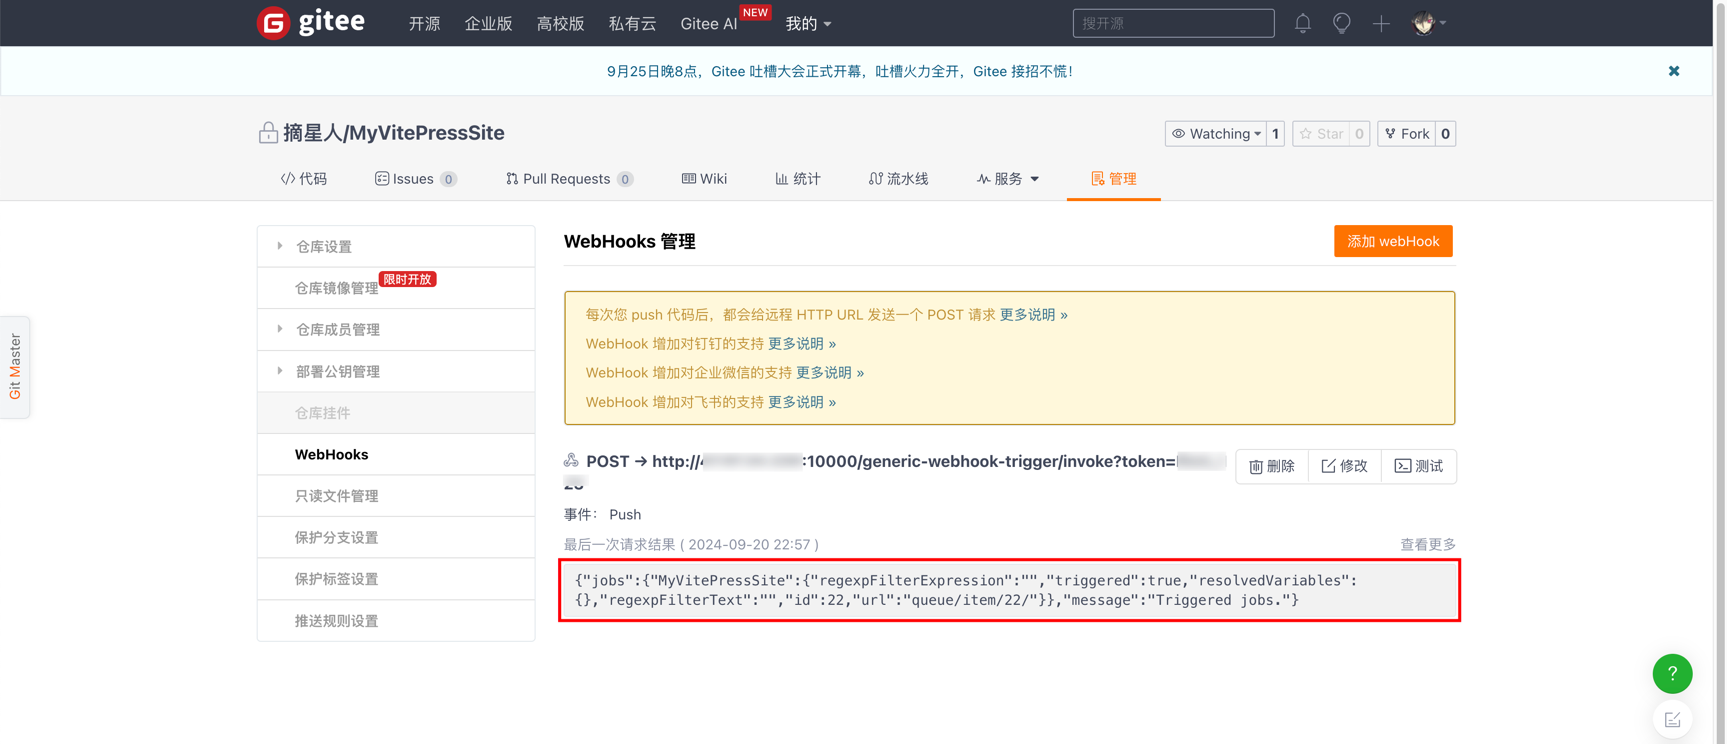Dismiss the announcement banner
Viewport: 1727px width, 744px height.
[x=1673, y=71]
